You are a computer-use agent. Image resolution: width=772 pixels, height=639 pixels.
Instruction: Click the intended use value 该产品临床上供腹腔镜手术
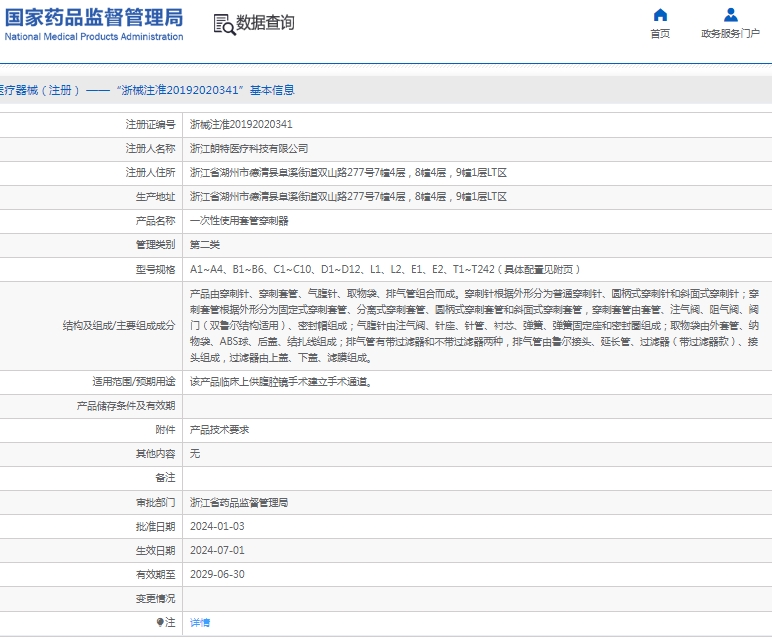tap(281, 382)
